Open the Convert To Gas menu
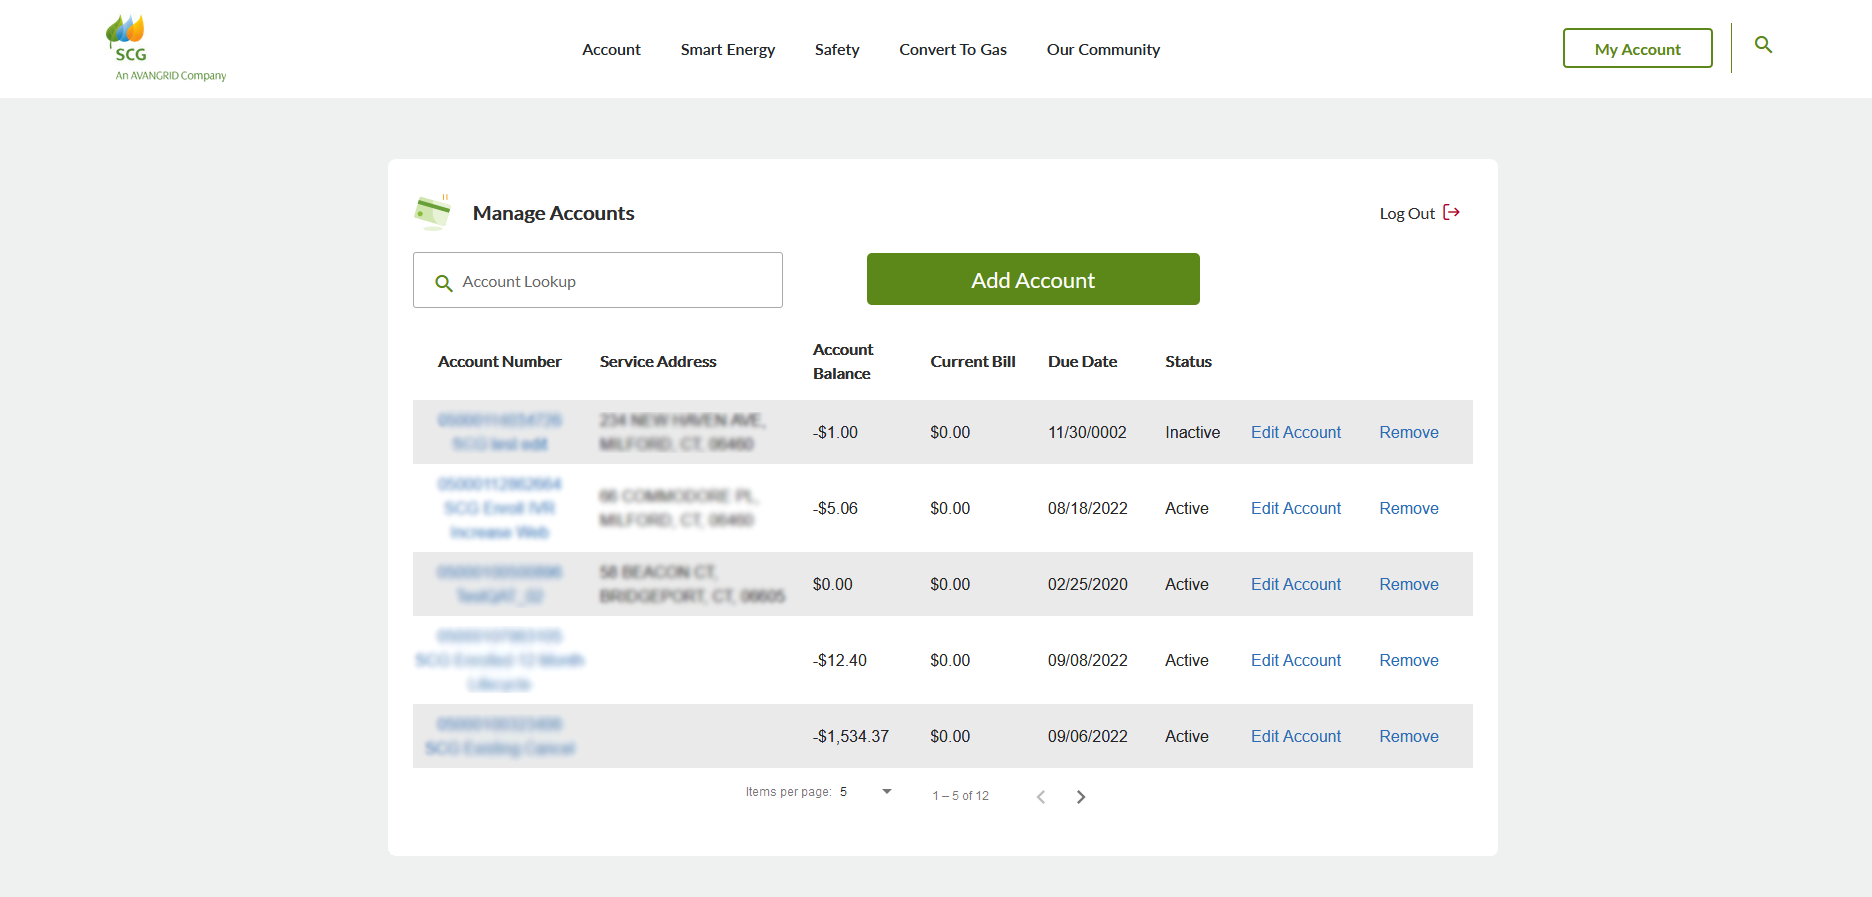Image resolution: width=1872 pixels, height=897 pixels. point(952,50)
